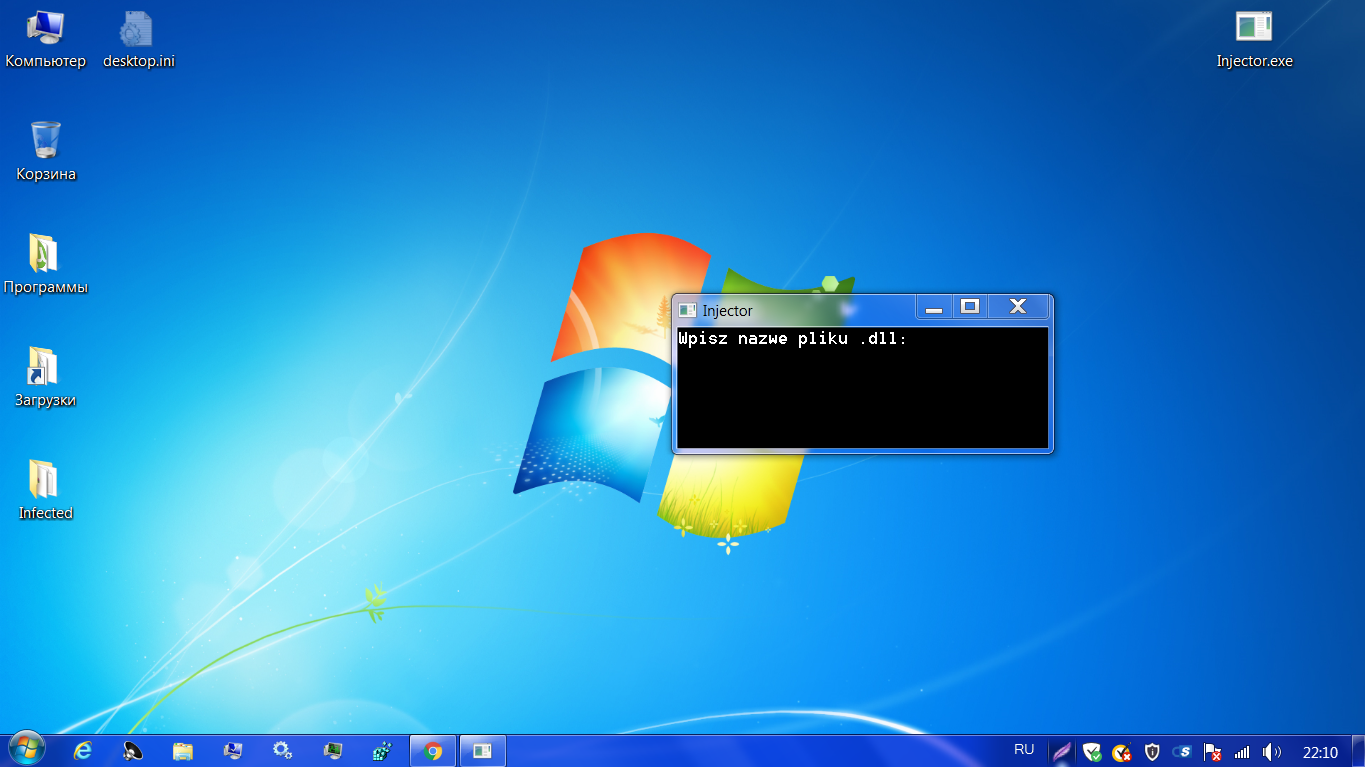Open the gears settings taskbar icon
The width and height of the screenshot is (1365, 767).
(283, 751)
